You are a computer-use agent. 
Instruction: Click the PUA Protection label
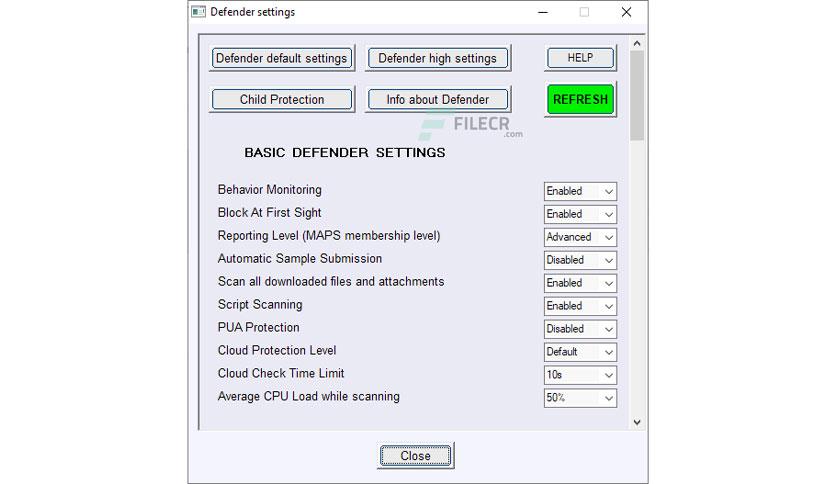pos(258,327)
